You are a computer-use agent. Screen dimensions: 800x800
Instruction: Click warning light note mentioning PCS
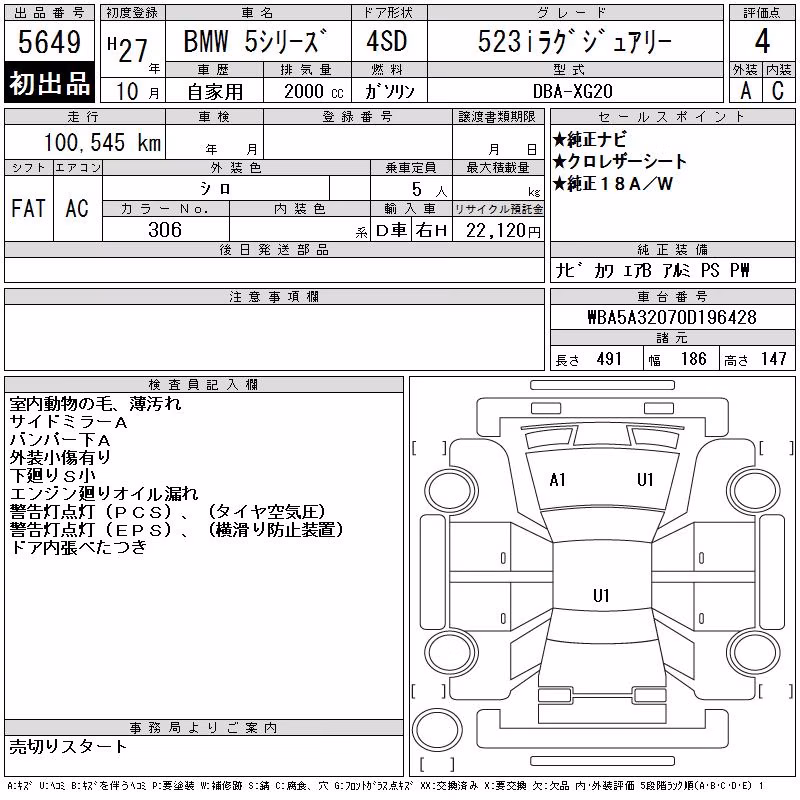pos(167,511)
